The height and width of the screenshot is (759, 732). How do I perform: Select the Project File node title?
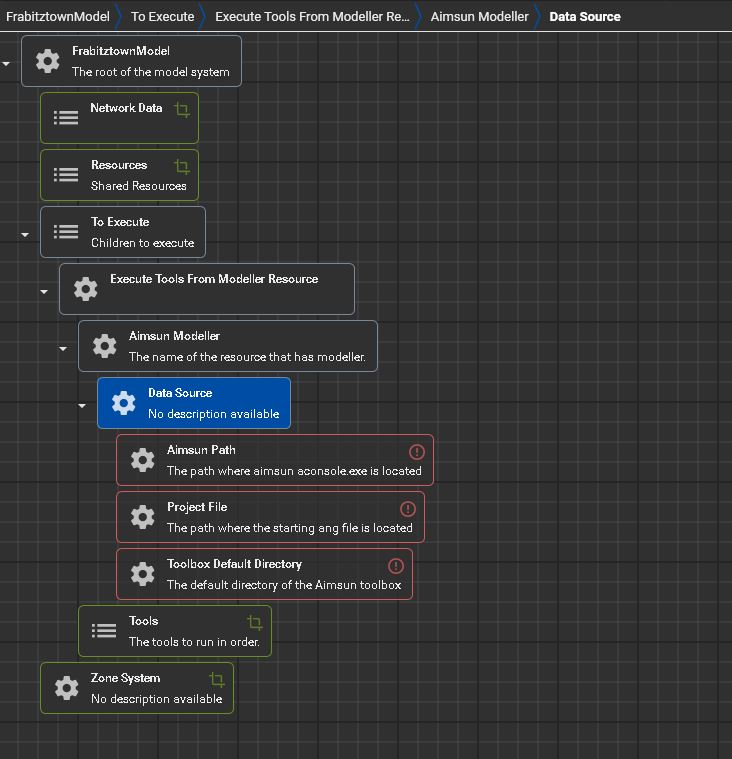click(197, 507)
